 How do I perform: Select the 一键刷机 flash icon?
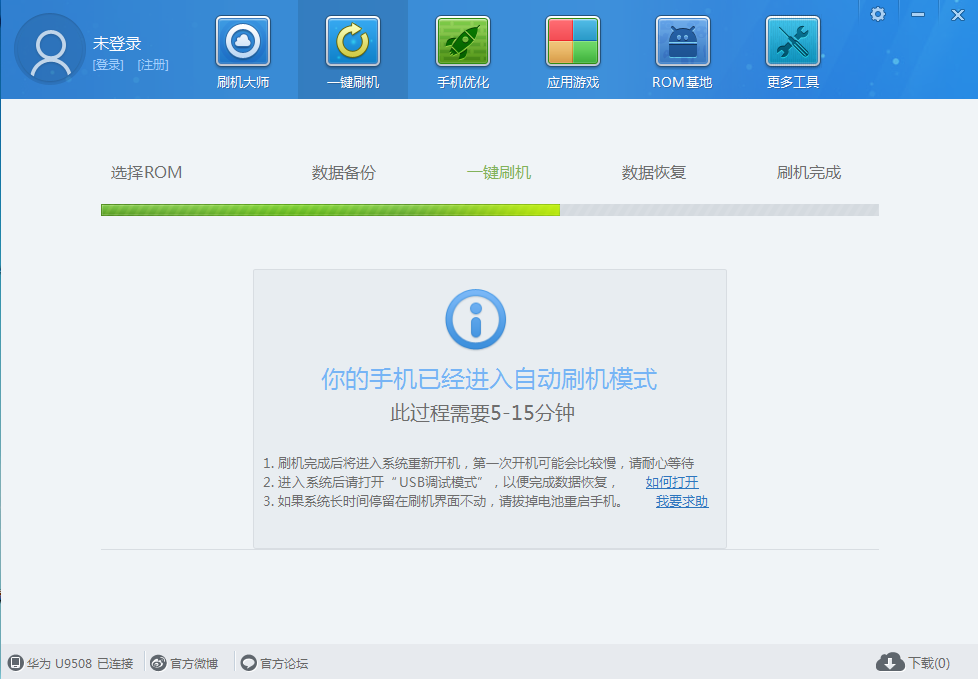click(353, 43)
